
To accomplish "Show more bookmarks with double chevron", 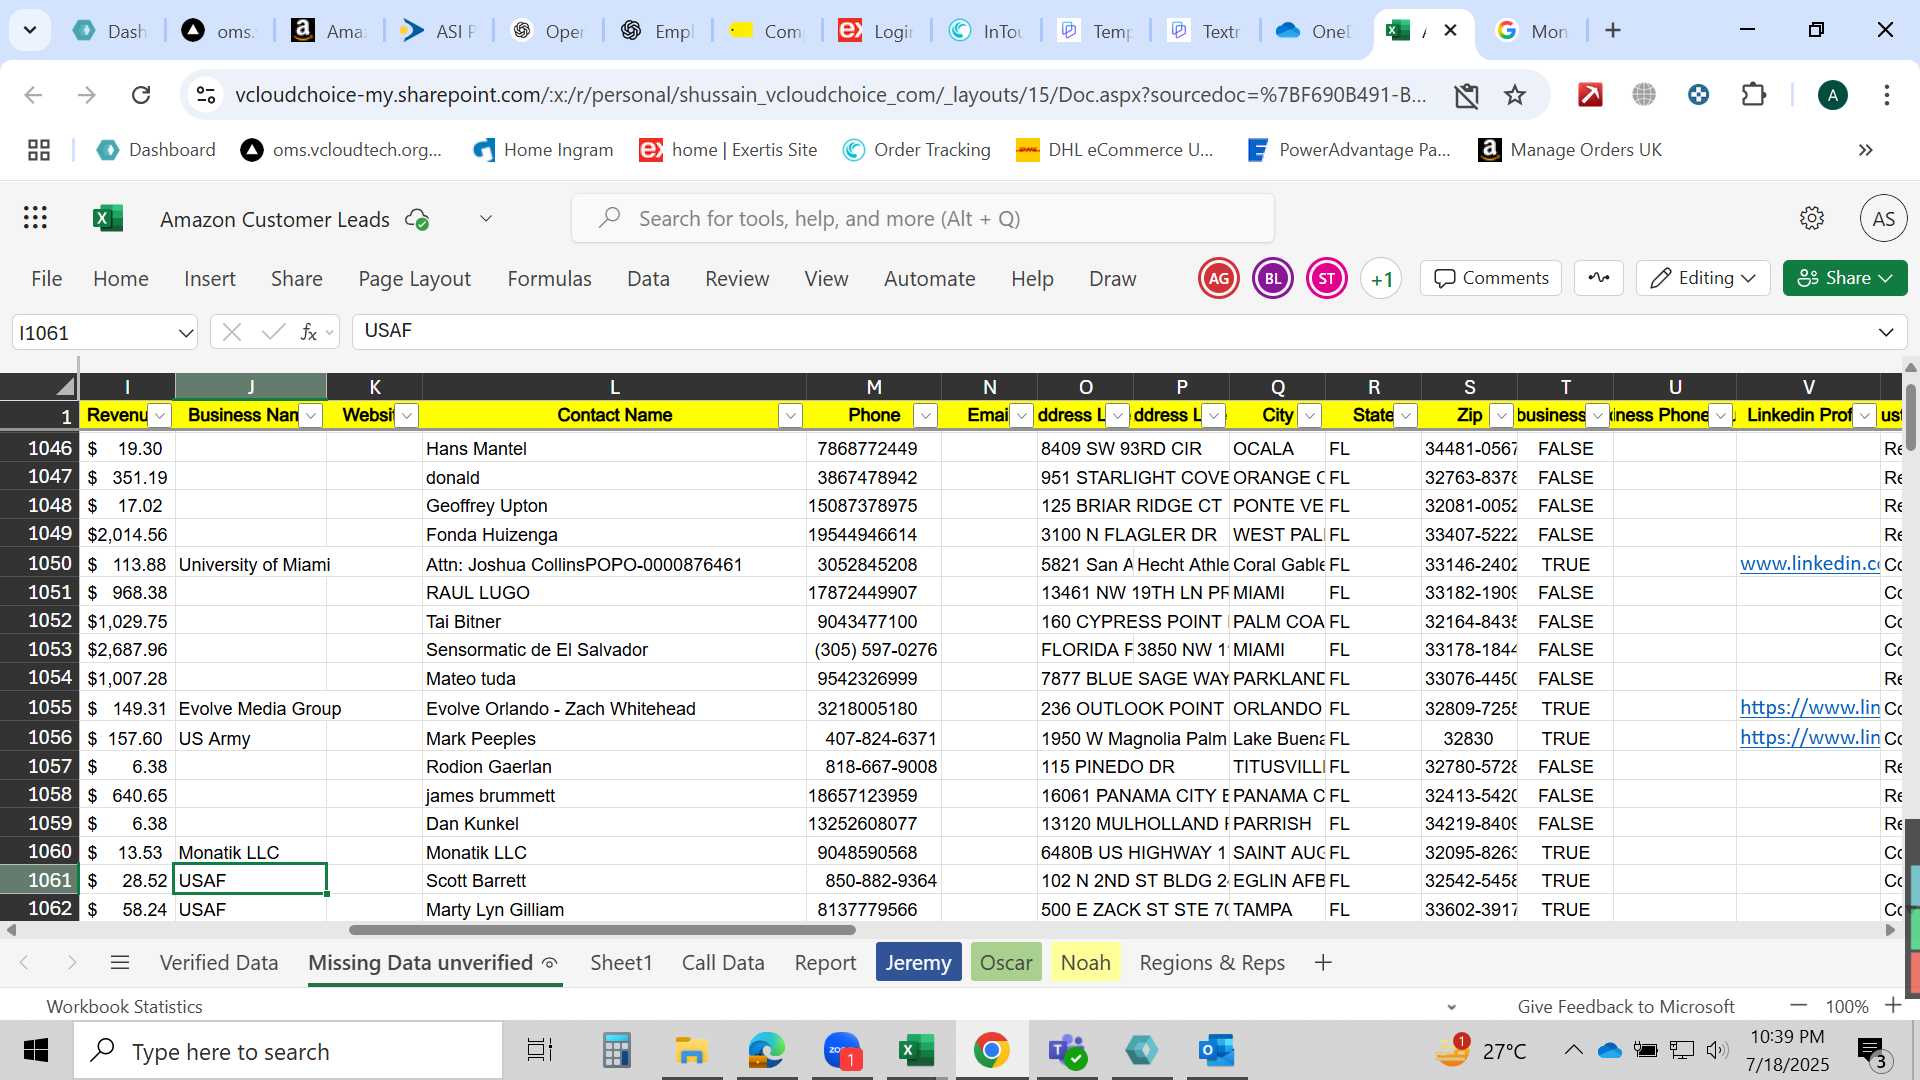I will click(x=1865, y=150).
